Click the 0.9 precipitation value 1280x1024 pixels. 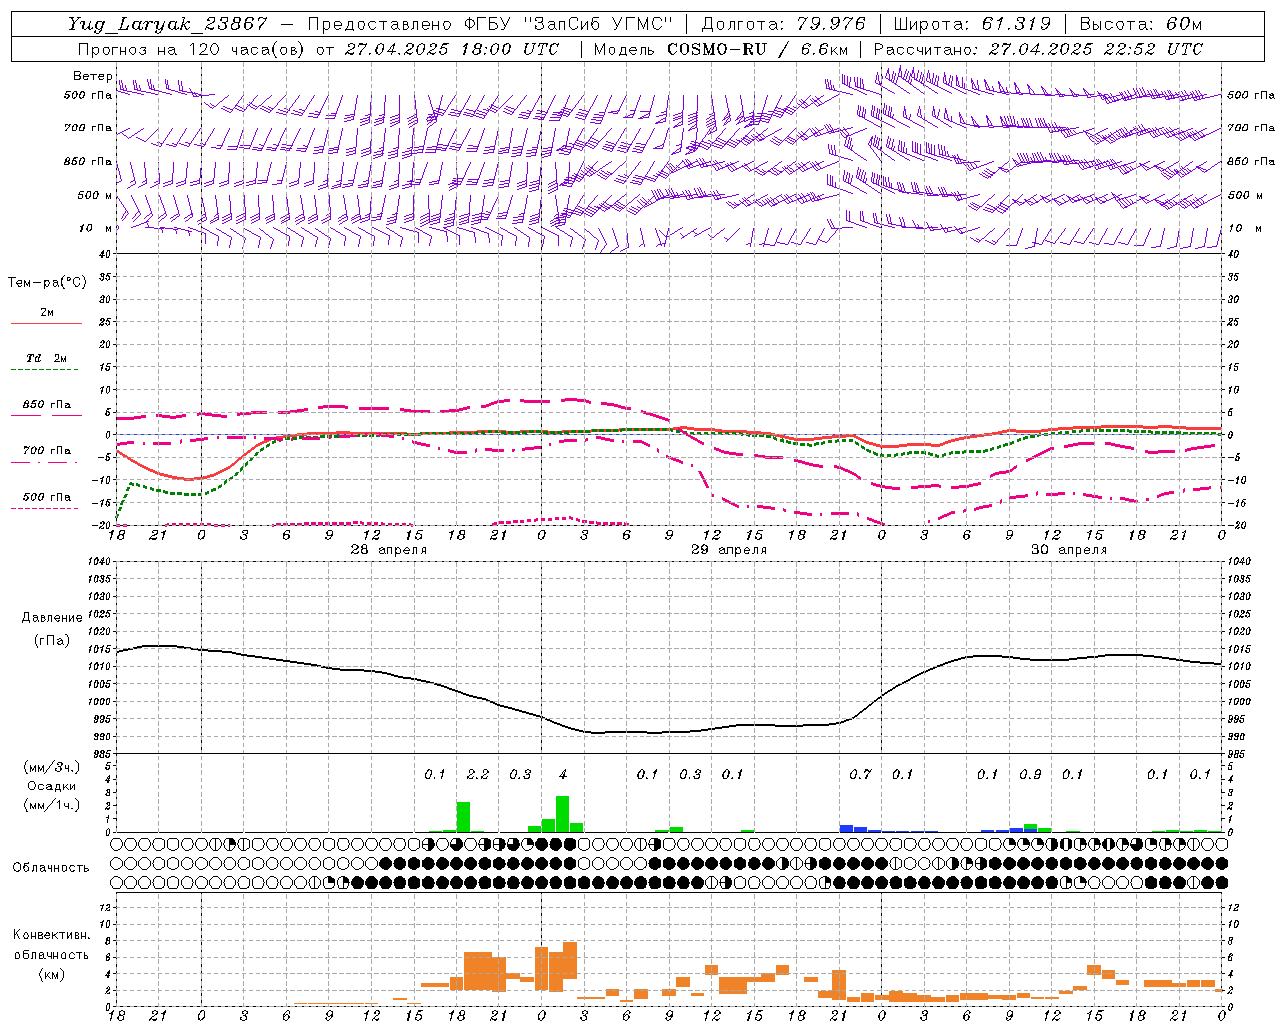click(1030, 775)
